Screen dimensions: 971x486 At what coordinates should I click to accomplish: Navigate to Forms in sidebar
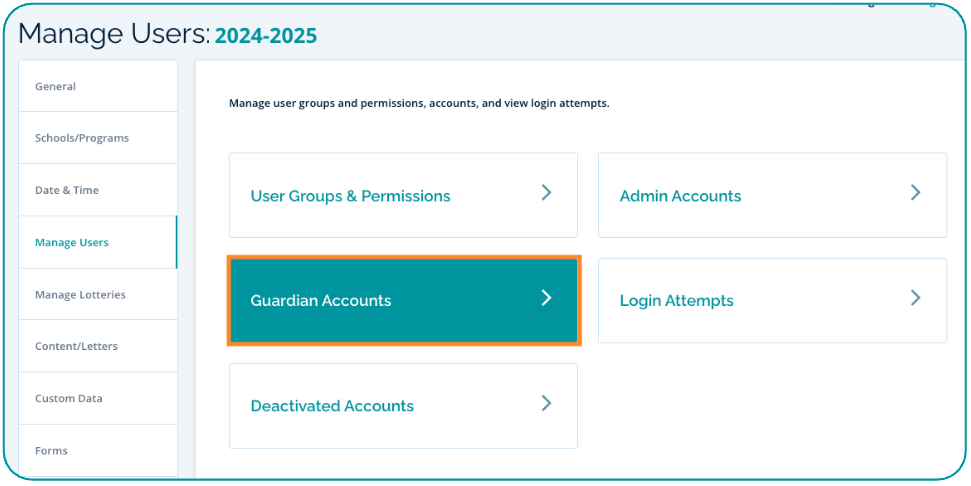pos(51,451)
